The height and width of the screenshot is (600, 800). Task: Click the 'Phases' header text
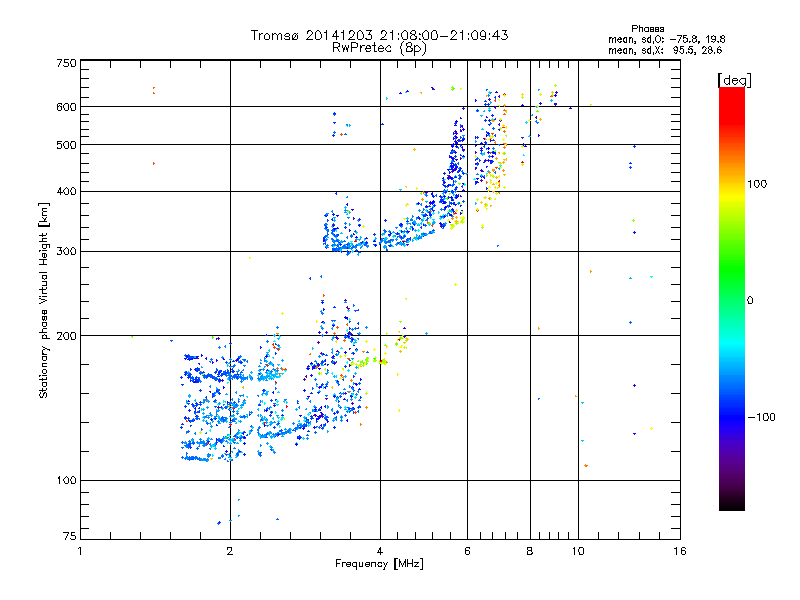point(647,29)
